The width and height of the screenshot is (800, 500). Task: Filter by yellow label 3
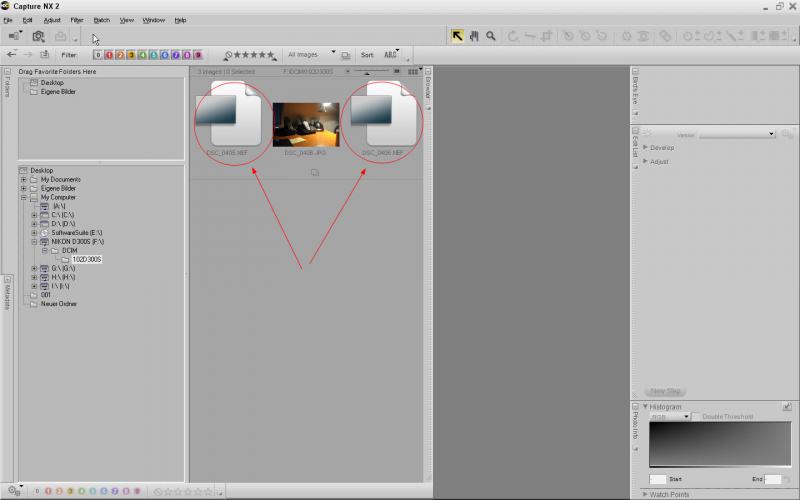coord(131,55)
